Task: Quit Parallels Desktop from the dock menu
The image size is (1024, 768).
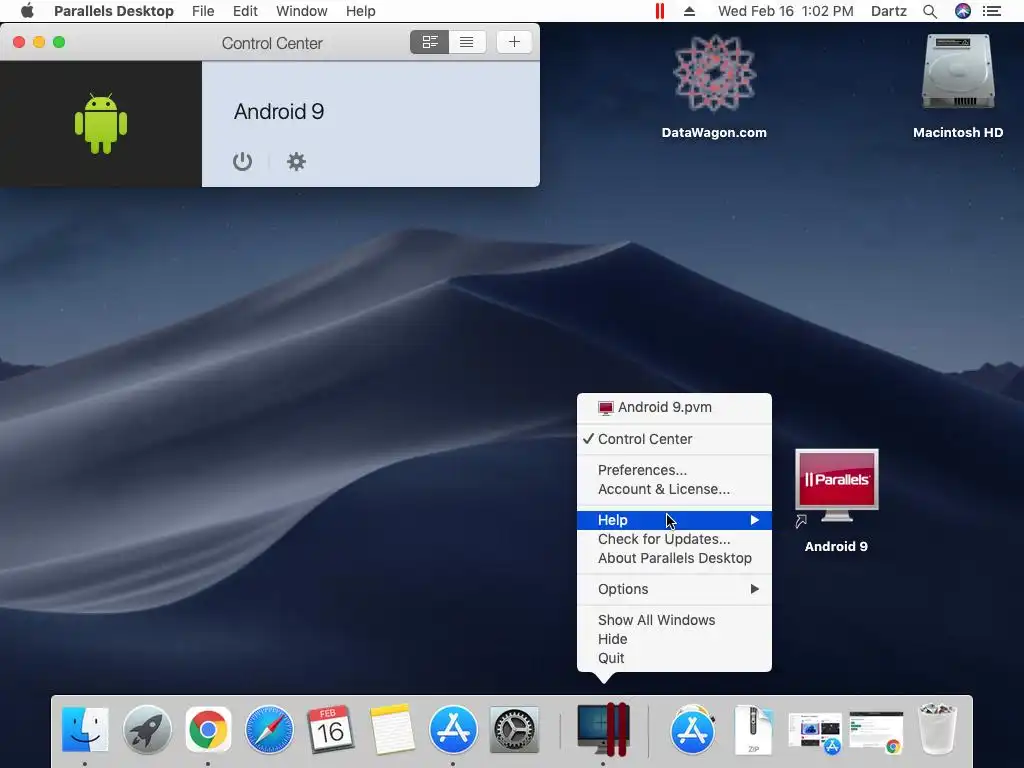Action: 674,658
